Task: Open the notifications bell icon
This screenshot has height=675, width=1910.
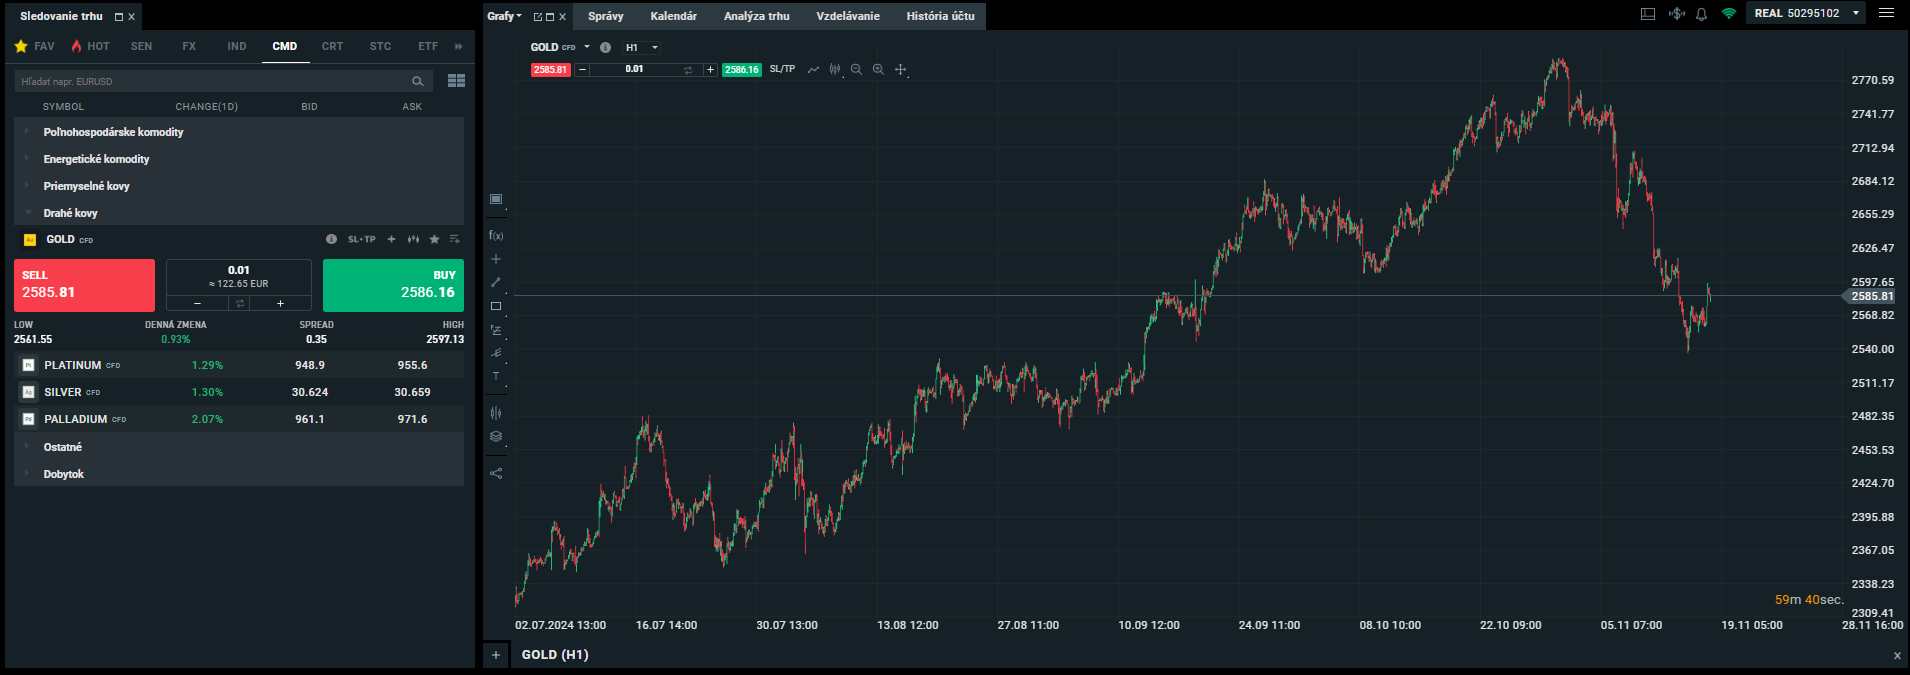Action: tap(1701, 14)
